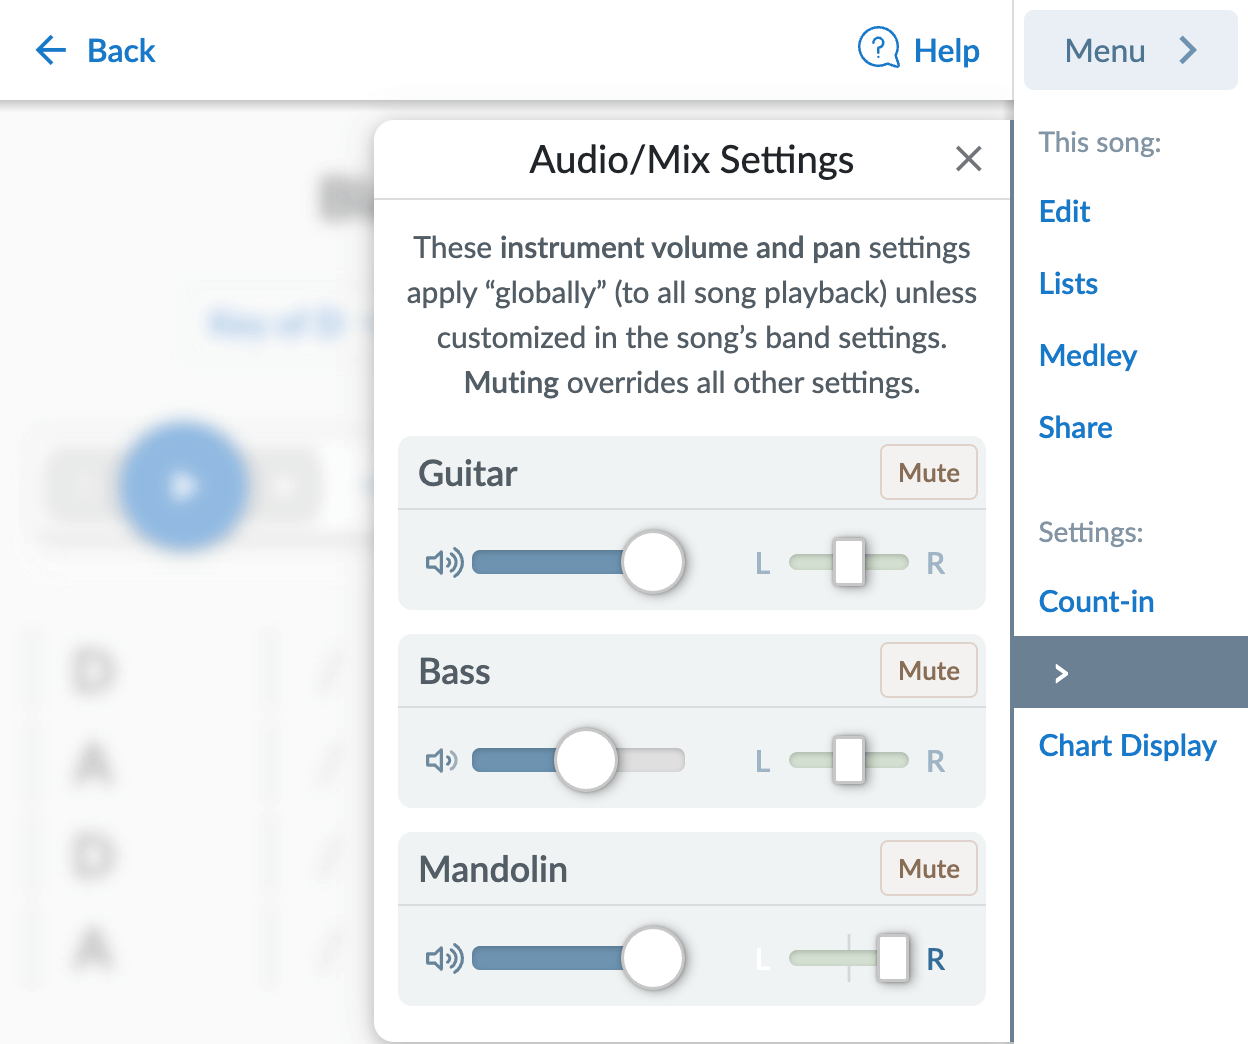The width and height of the screenshot is (1248, 1044).
Task: Click the Mandolin pan slider handle
Action: (x=892, y=958)
